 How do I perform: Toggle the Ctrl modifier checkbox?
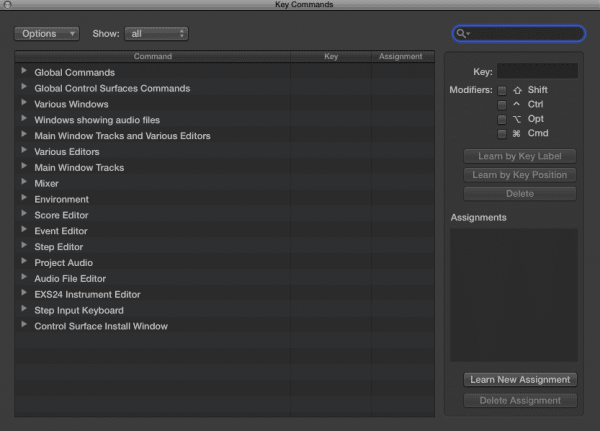[502, 105]
